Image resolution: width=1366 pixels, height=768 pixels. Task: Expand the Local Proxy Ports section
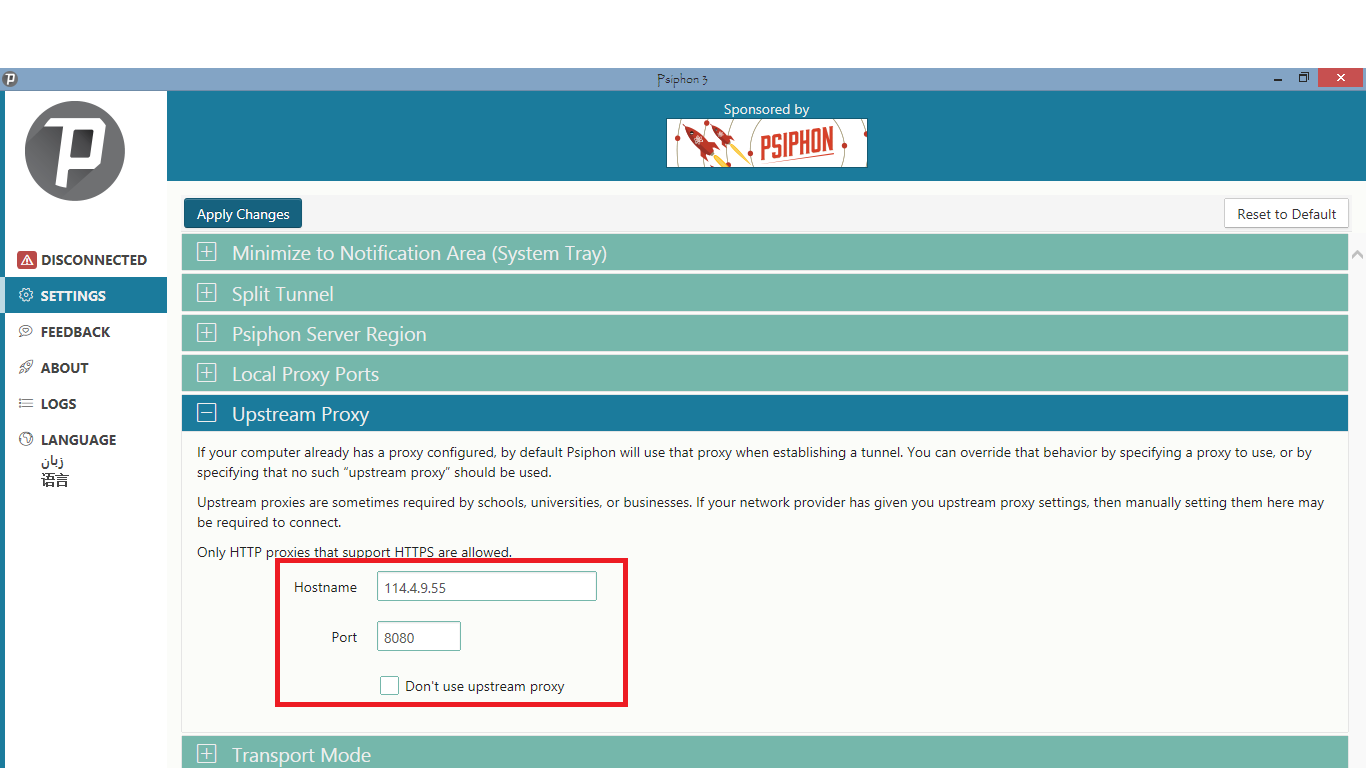pos(765,374)
